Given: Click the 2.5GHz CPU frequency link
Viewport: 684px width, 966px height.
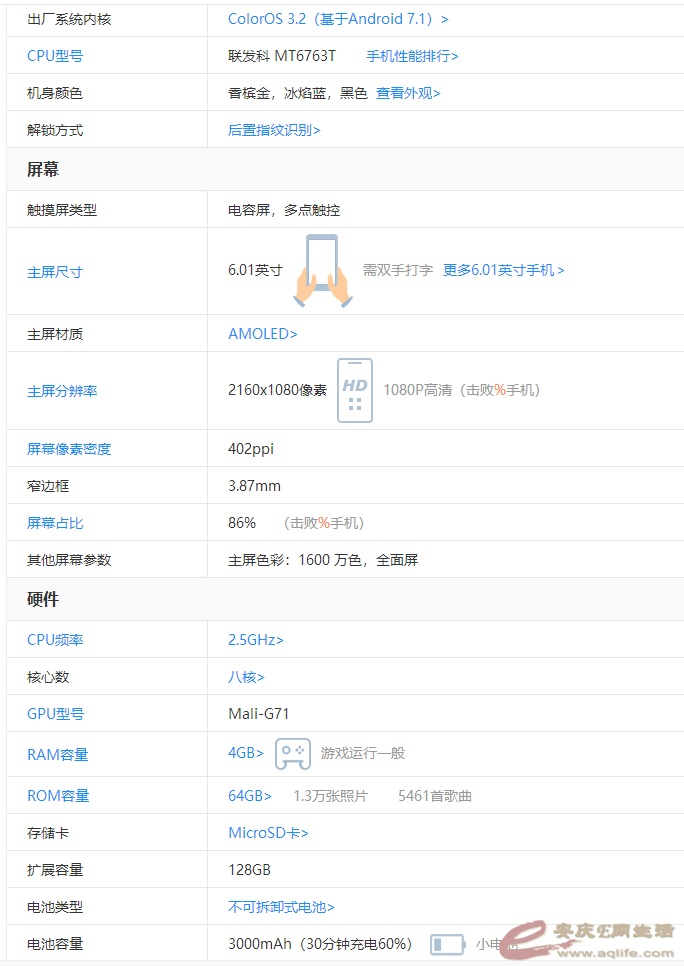Looking at the screenshot, I should tap(256, 640).
